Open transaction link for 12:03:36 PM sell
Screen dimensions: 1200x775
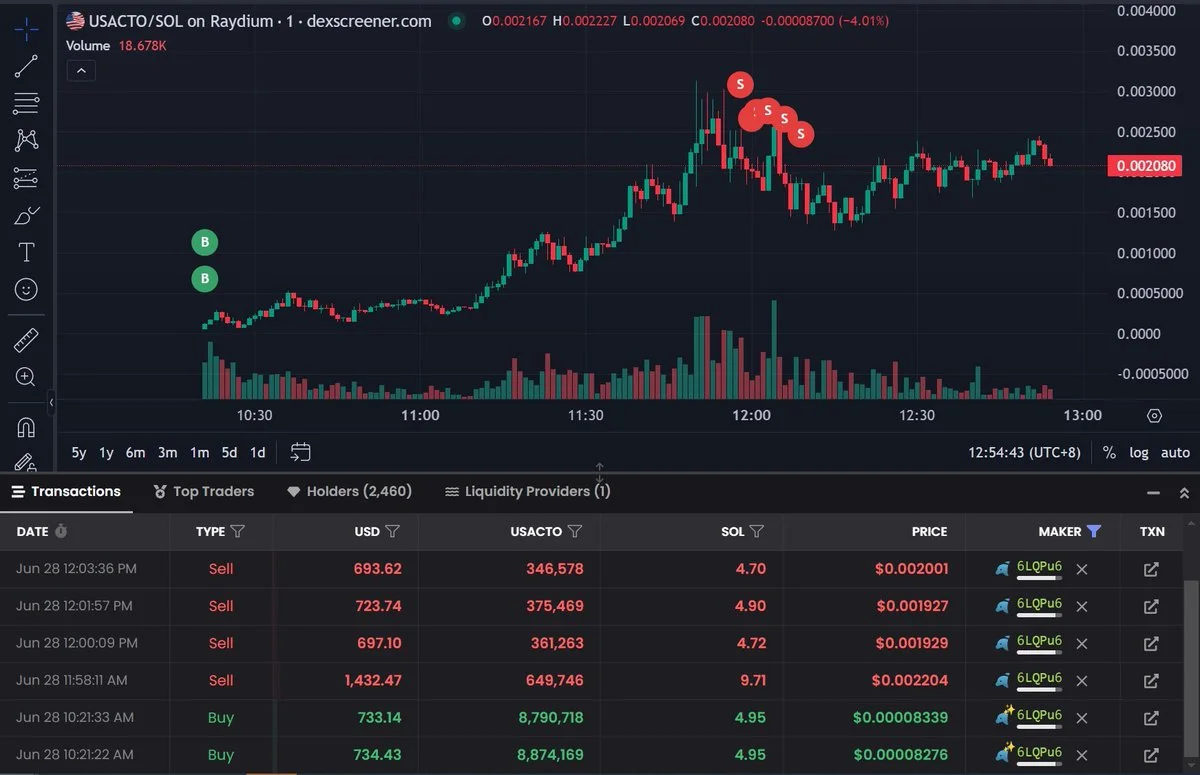click(1151, 569)
